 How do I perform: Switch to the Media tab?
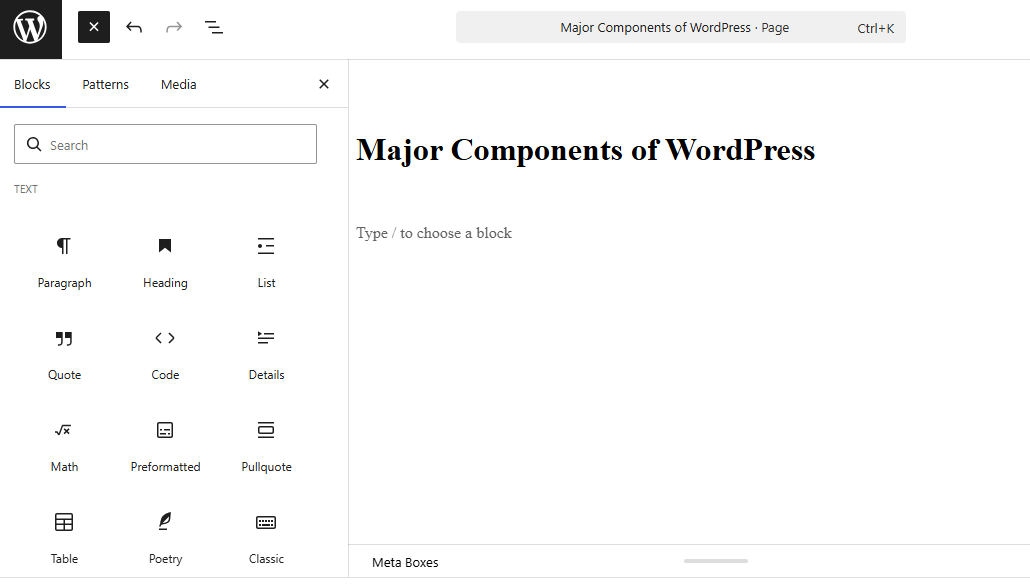(179, 84)
